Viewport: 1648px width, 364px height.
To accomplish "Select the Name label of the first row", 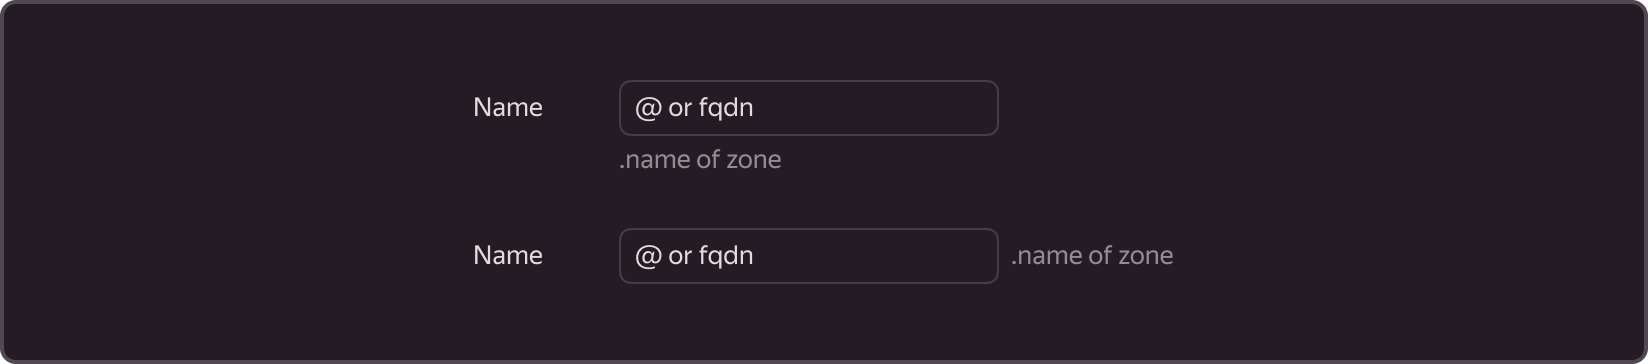I will (x=508, y=108).
